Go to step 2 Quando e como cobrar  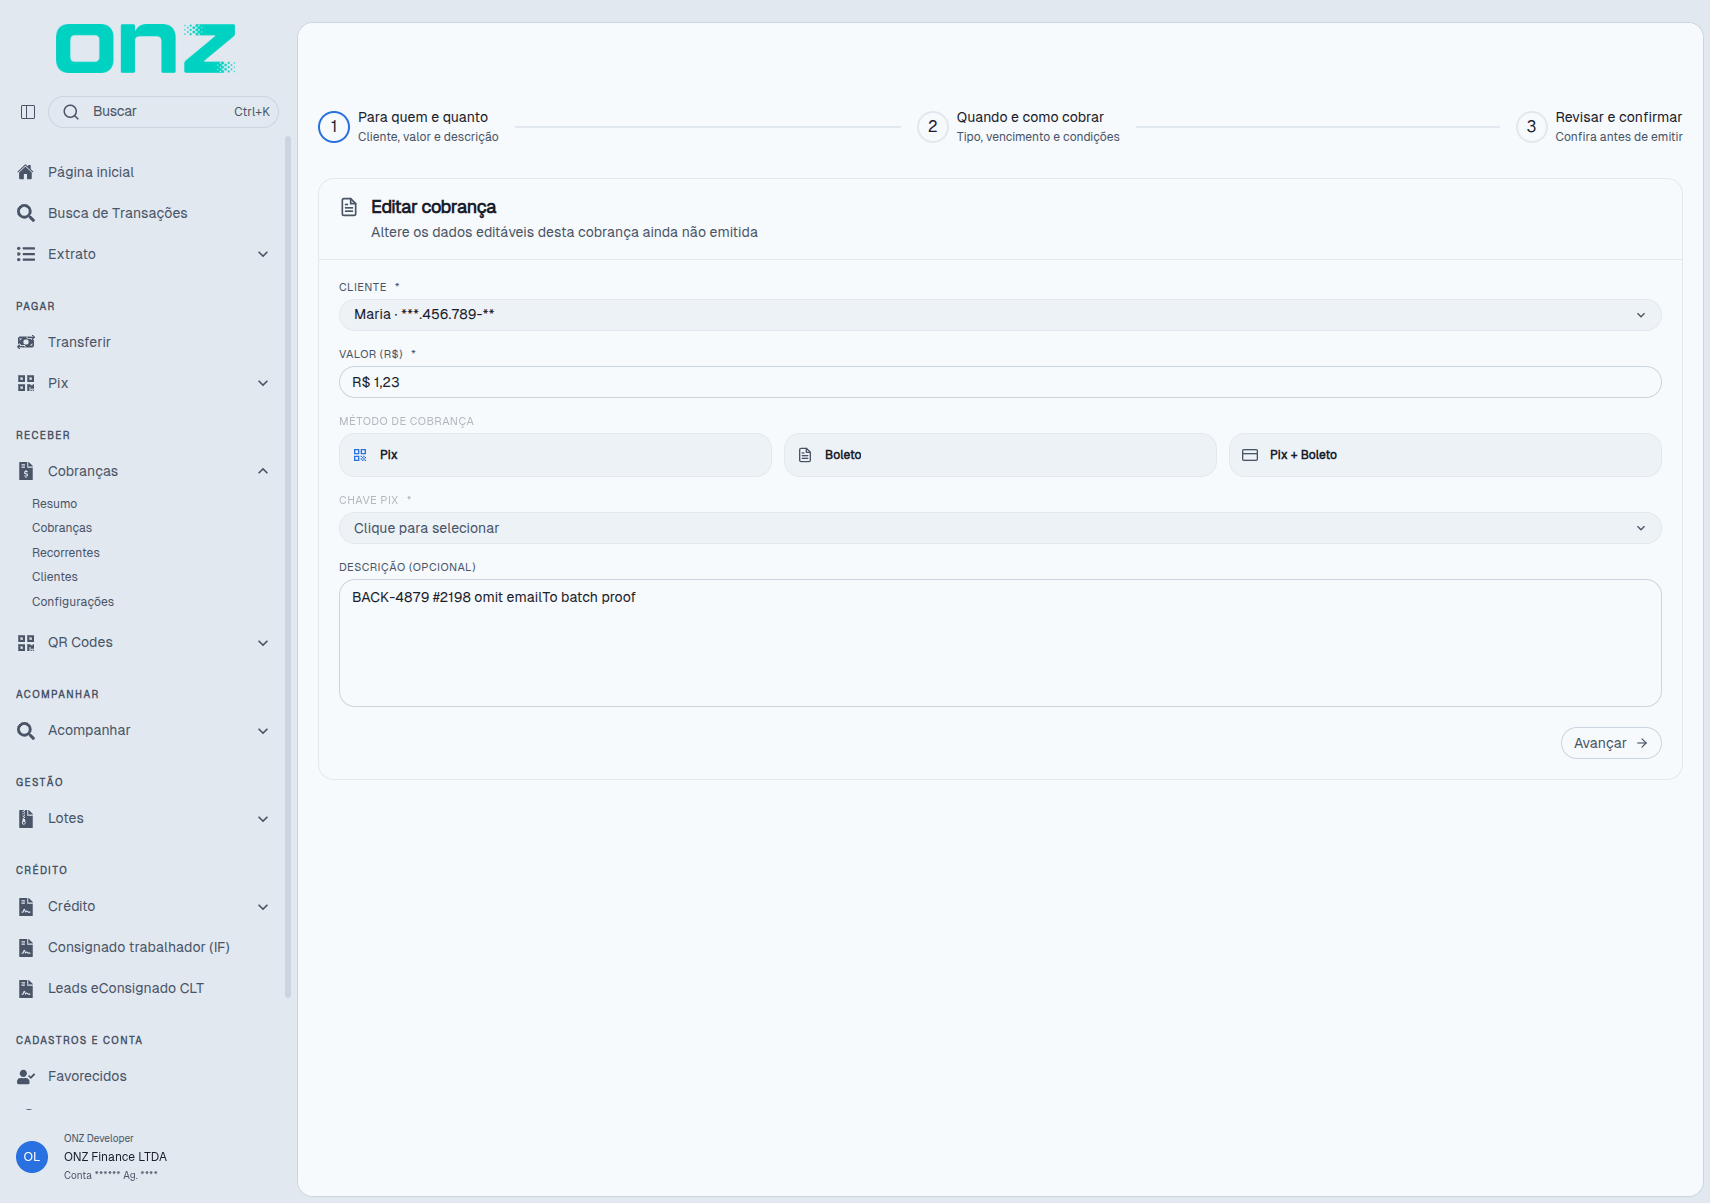(x=1019, y=127)
